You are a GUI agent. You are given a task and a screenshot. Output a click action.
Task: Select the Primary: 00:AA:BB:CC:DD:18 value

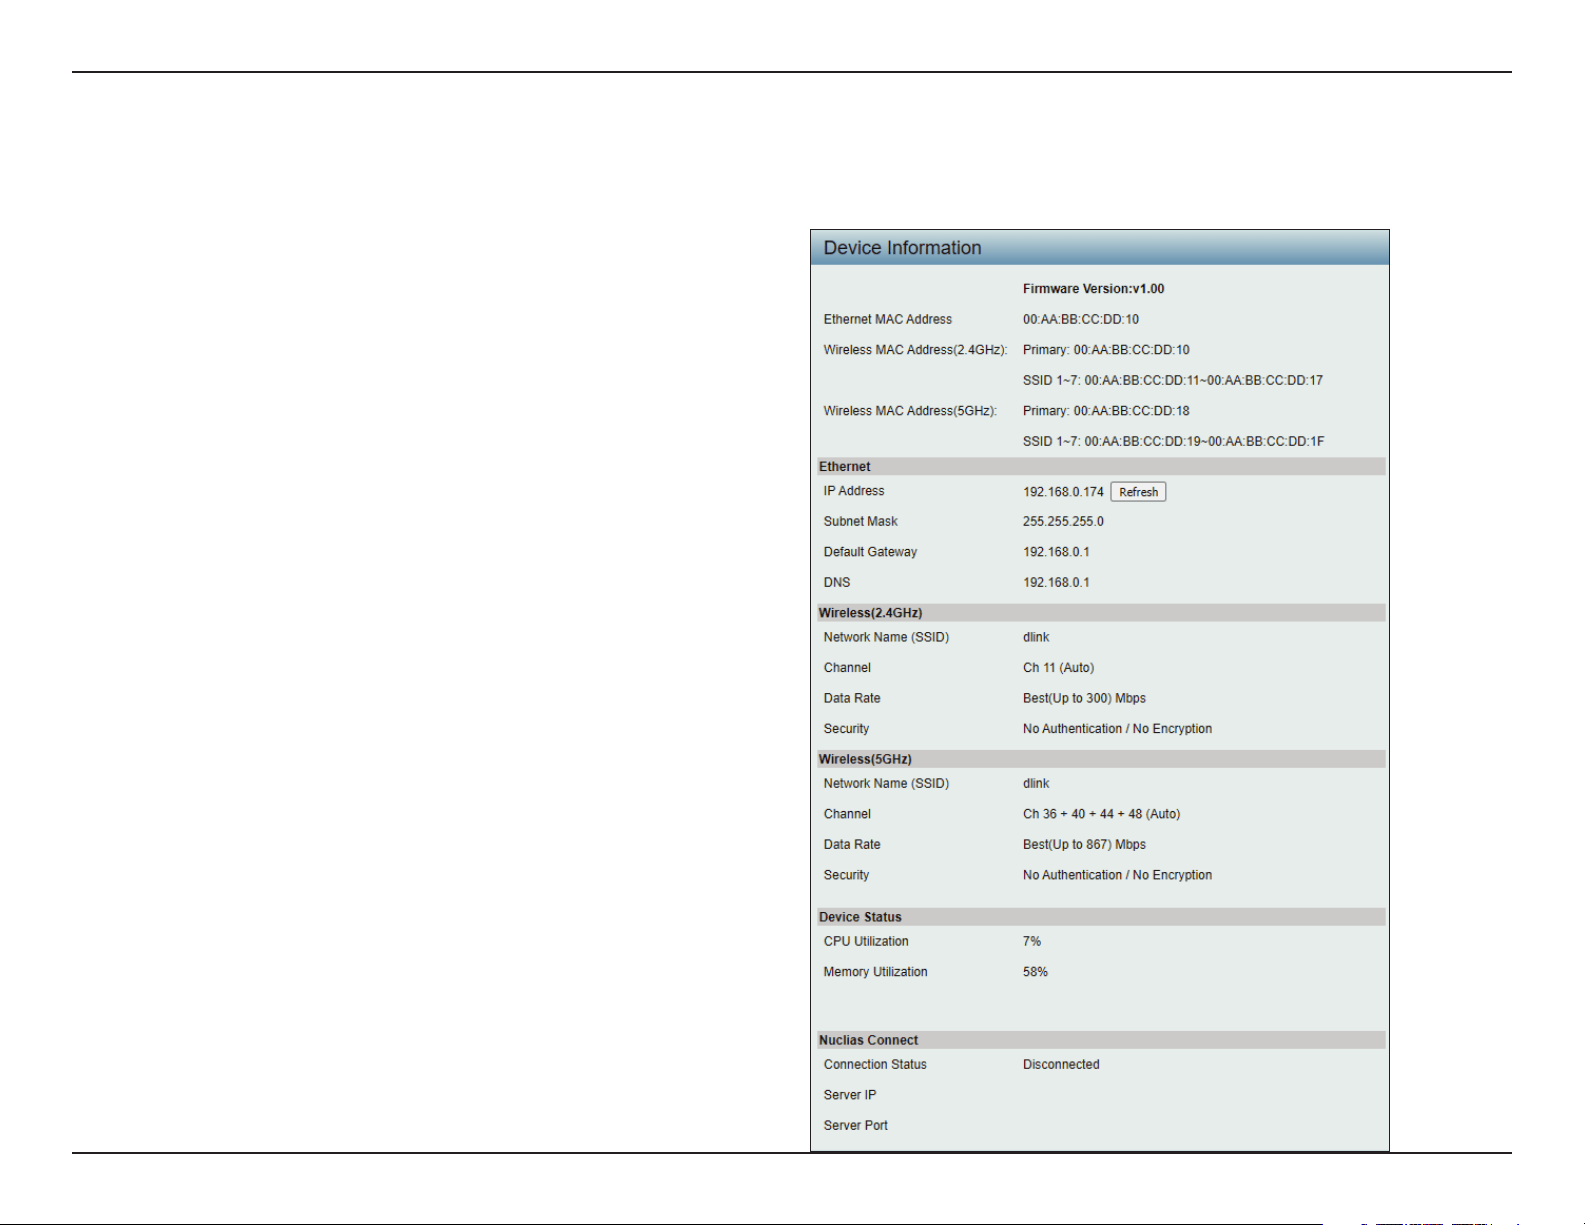[1106, 411]
